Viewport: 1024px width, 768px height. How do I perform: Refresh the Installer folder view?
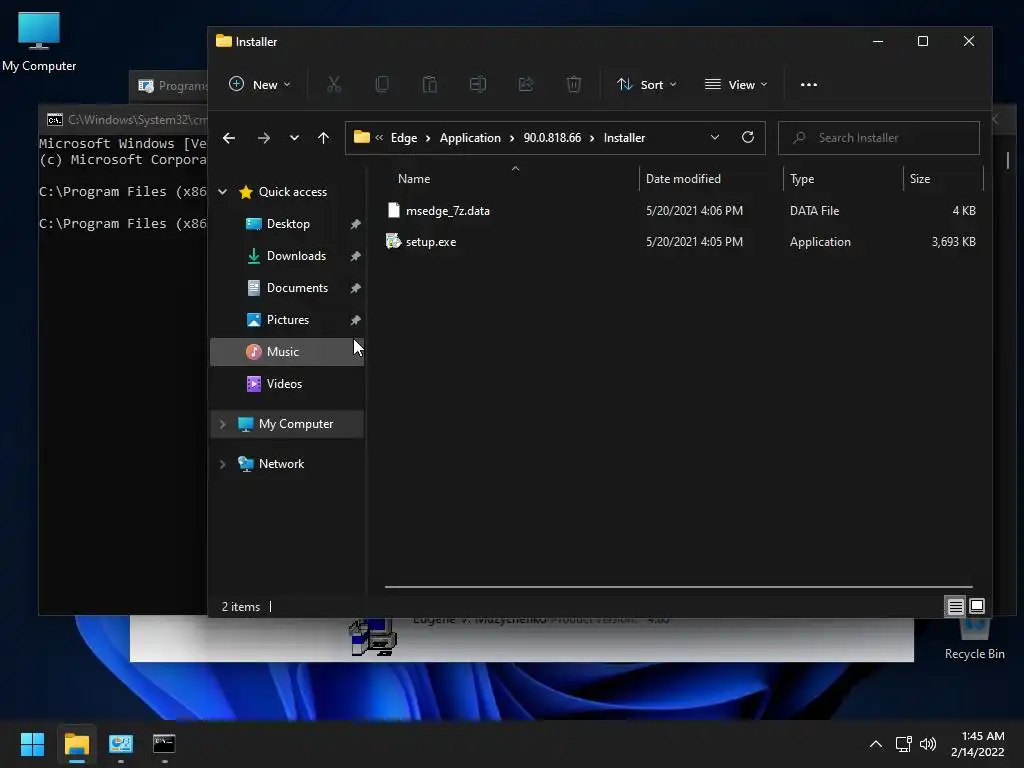pyautogui.click(x=748, y=137)
